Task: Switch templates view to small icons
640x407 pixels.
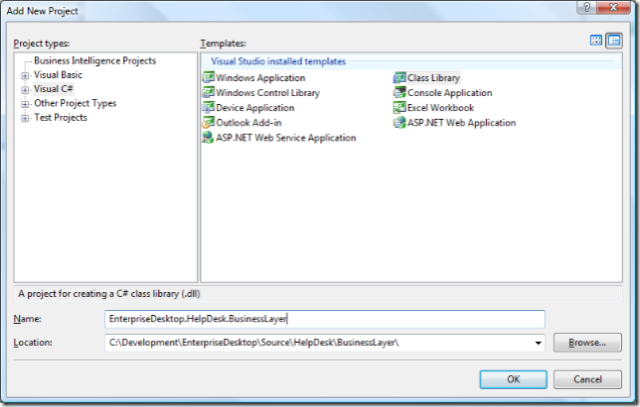Action: 614,40
